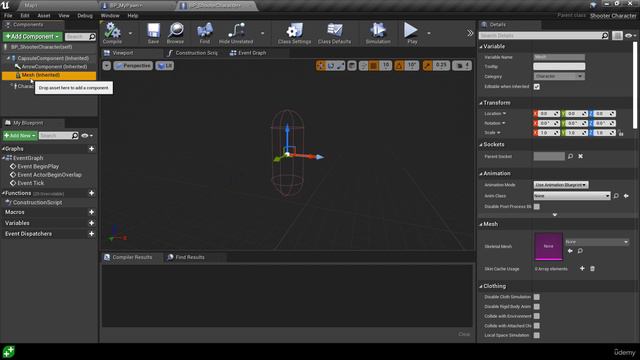Image resolution: width=640 pixels, height=360 pixels.
Task: Open the Debug menu
Action: [x=85, y=16]
